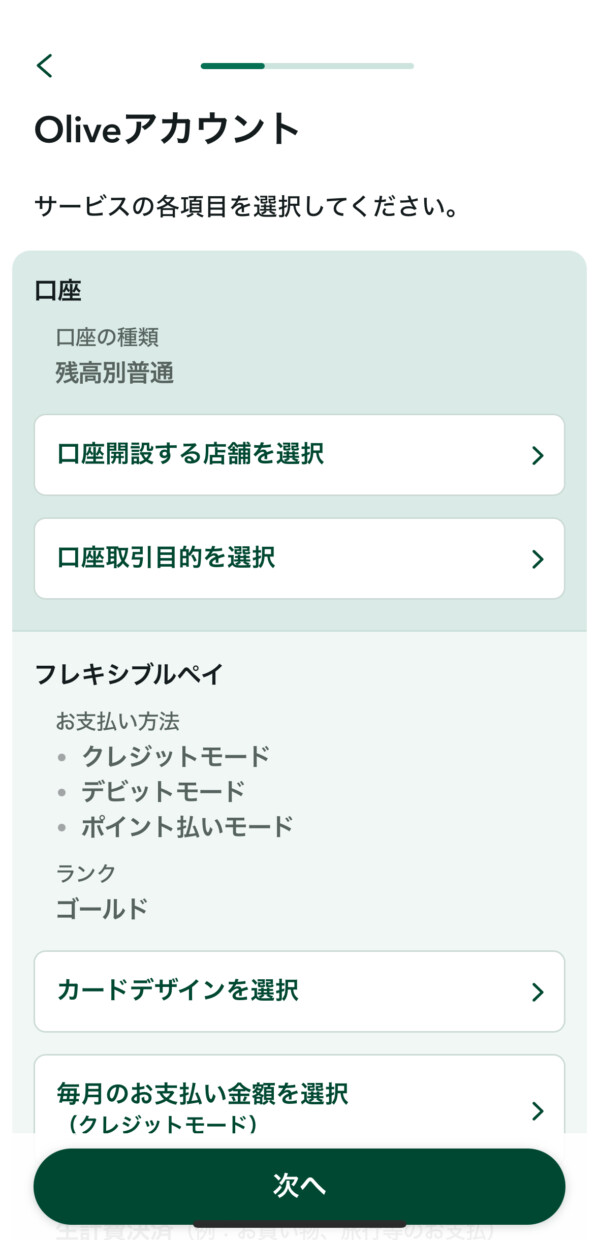Click the 残高別普通 account type text
This screenshot has width=599, height=1240.
point(115,374)
